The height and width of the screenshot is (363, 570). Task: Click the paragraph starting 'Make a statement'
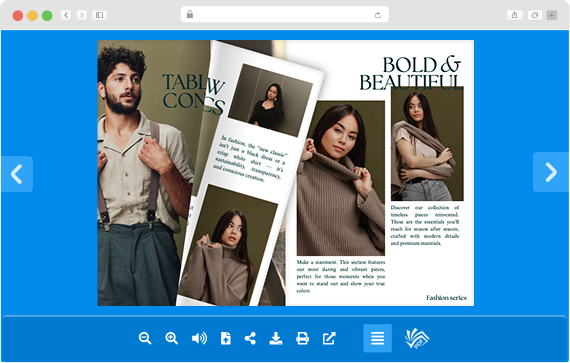click(x=341, y=276)
